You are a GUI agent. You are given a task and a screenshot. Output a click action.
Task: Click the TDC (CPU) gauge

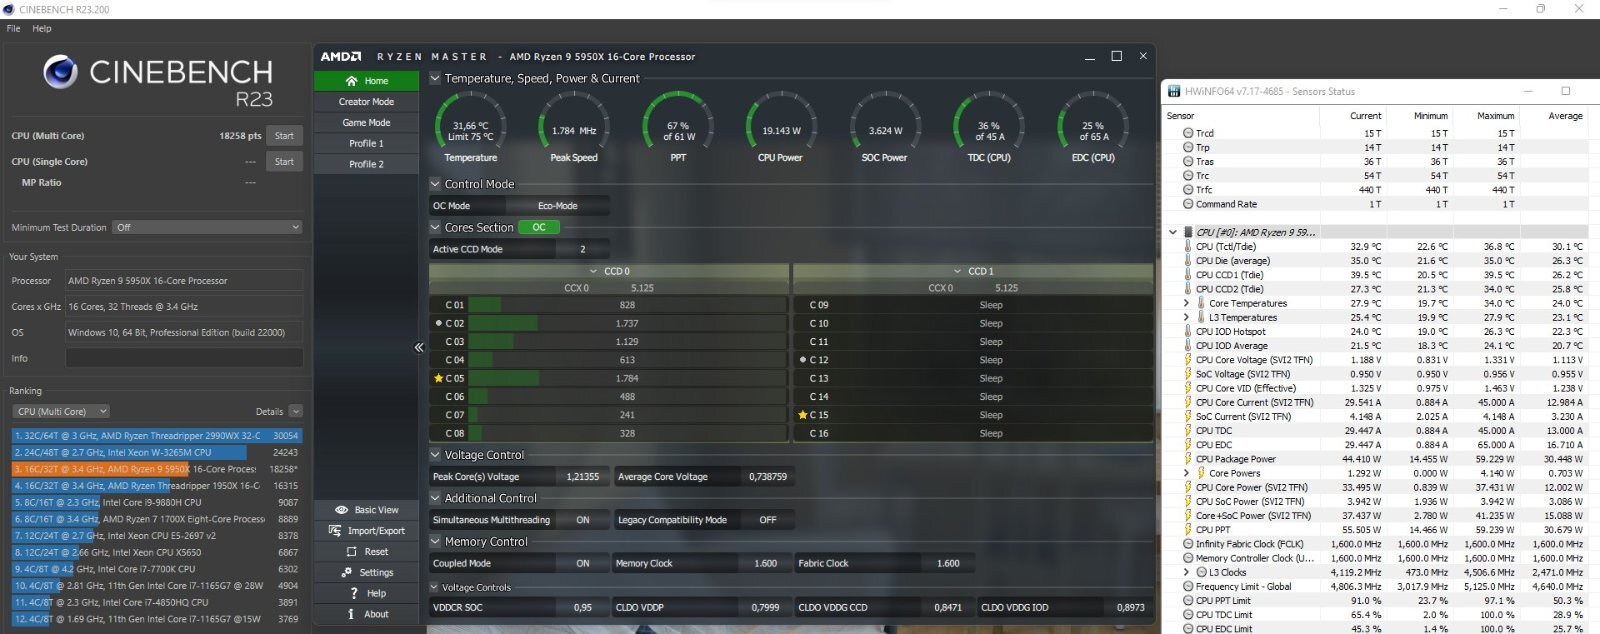click(x=989, y=127)
